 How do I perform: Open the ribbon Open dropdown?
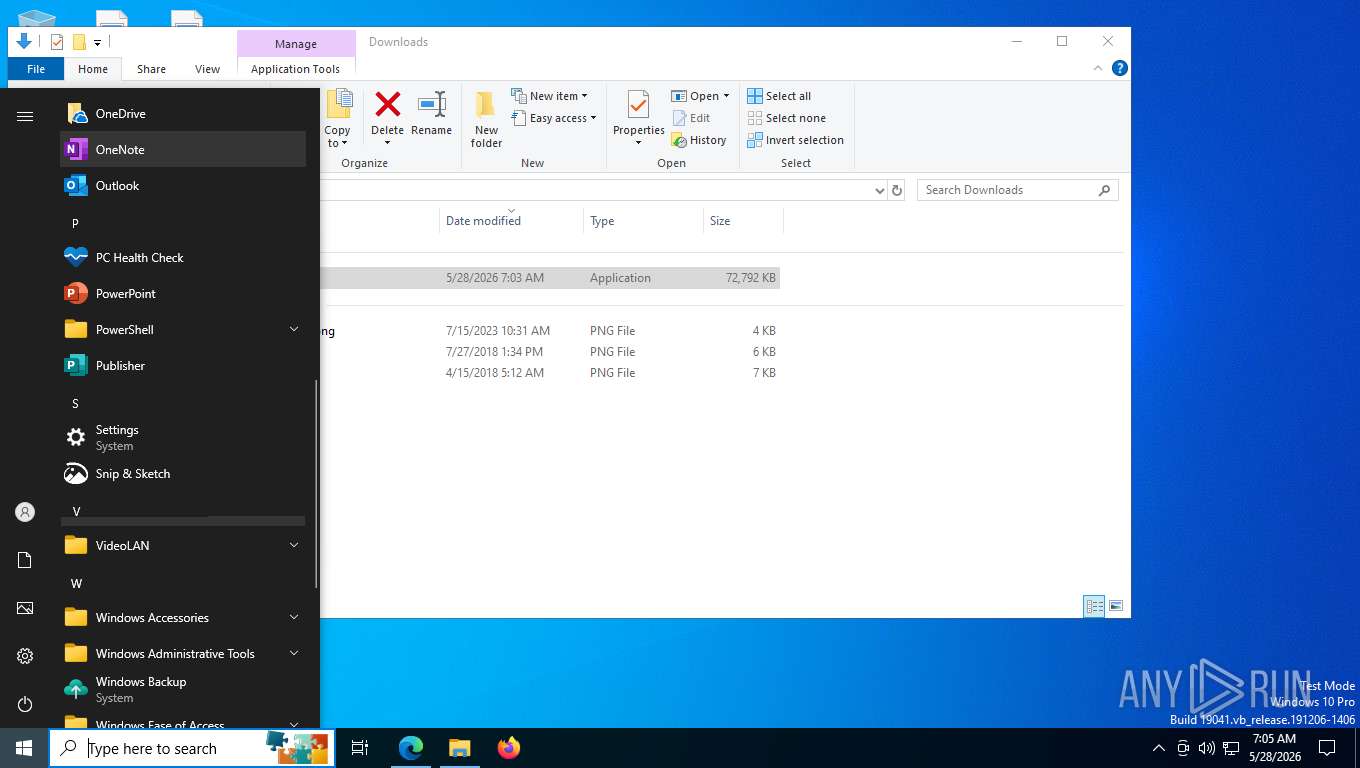[x=700, y=96]
